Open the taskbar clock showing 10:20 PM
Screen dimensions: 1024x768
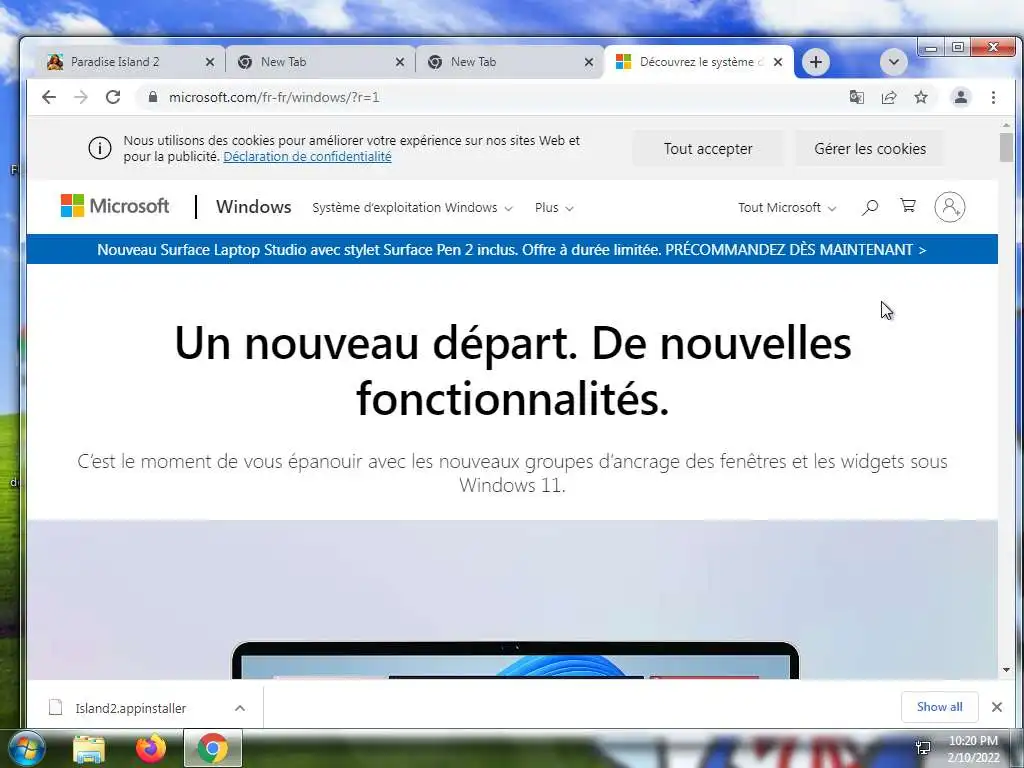click(x=973, y=749)
